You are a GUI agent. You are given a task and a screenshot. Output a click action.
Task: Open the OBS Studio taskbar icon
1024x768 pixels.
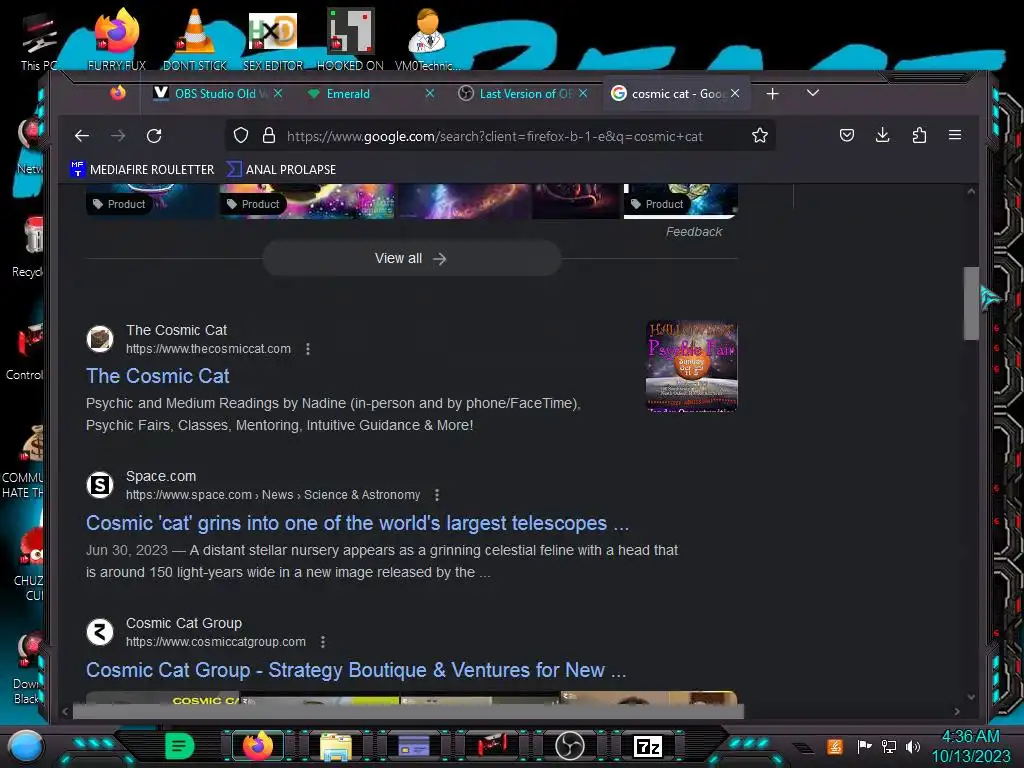[569, 746]
